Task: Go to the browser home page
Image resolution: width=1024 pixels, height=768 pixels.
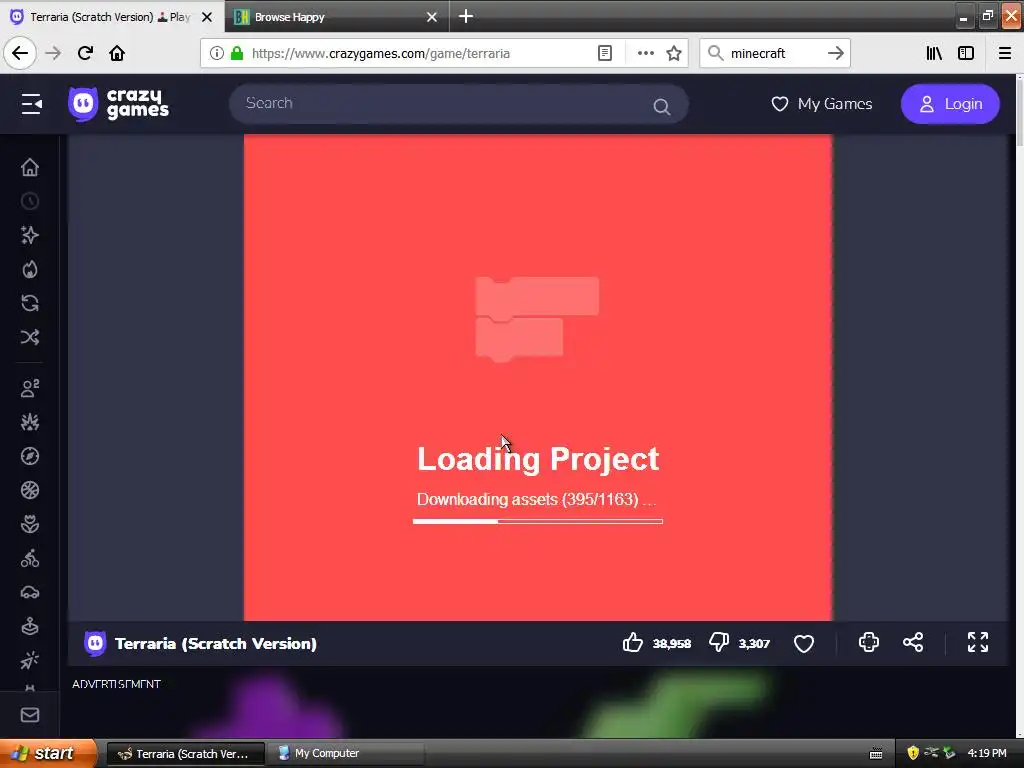Action: pyautogui.click(x=117, y=53)
